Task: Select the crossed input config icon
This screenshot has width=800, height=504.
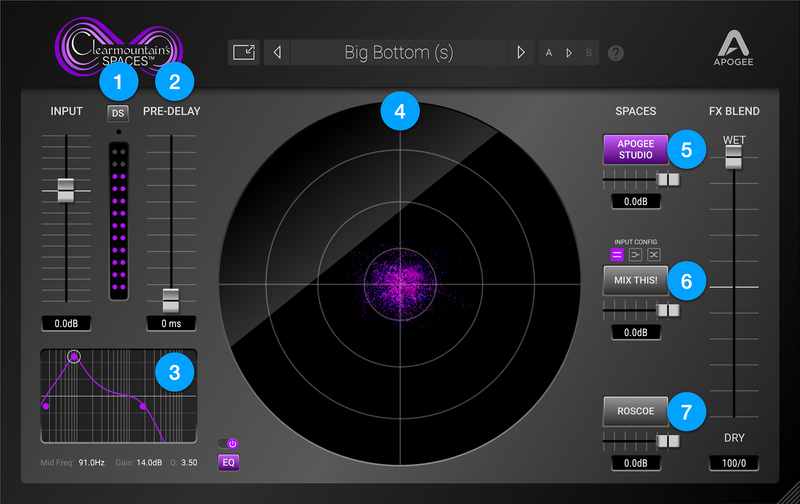Action: 652,256
